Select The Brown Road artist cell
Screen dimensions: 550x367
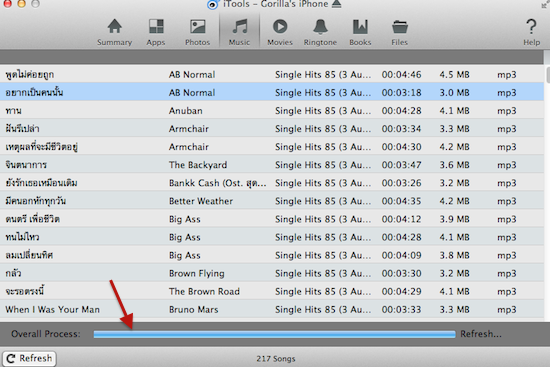pos(204,292)
